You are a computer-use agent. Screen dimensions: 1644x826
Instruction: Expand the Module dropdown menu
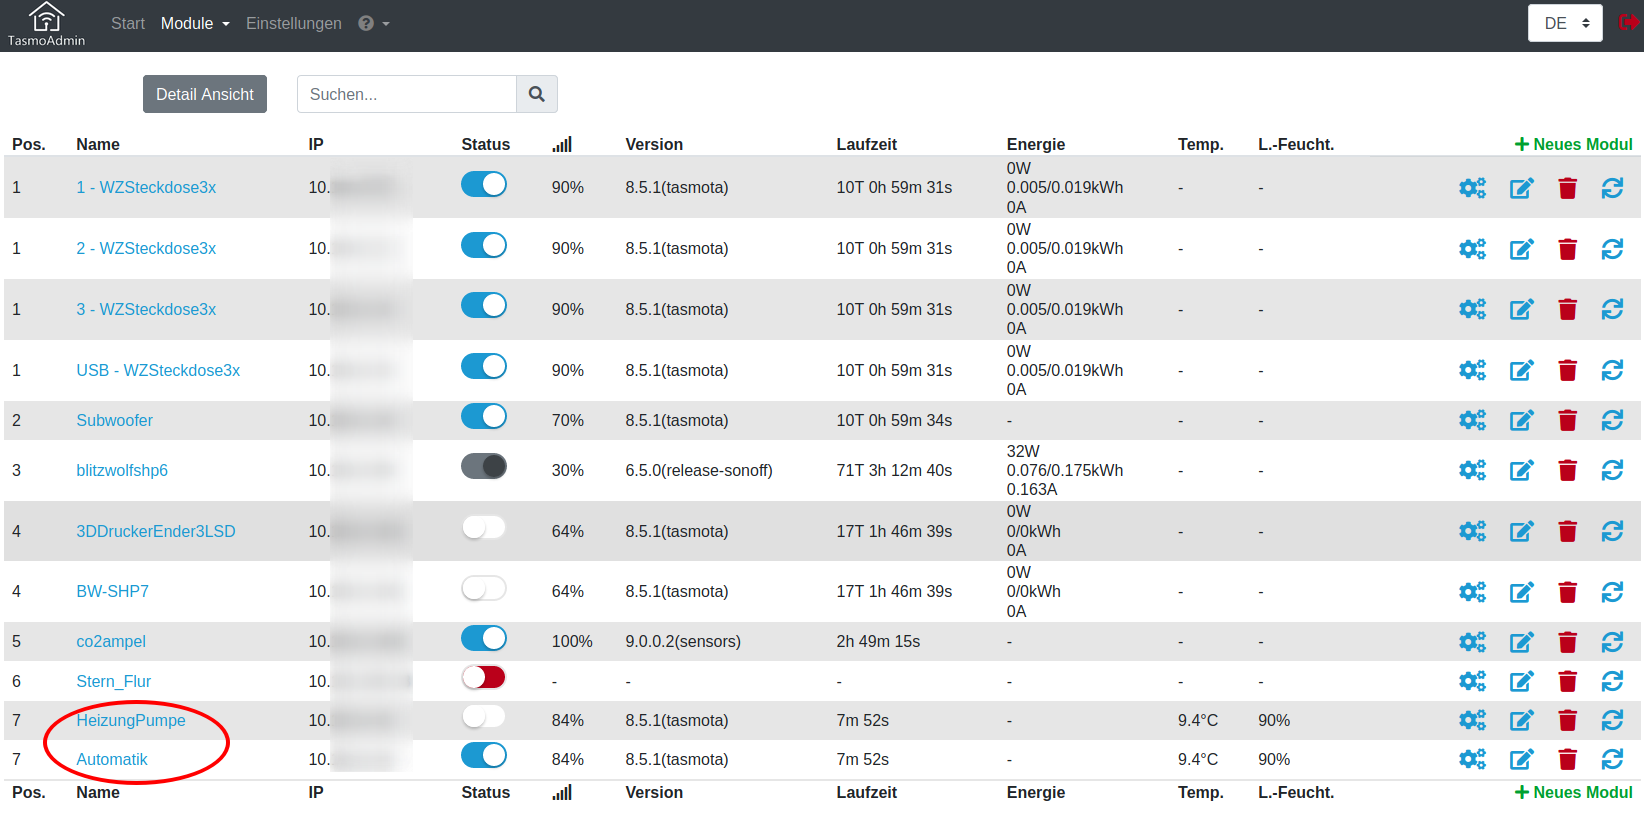pyautogui.click(x=195, y=23)
